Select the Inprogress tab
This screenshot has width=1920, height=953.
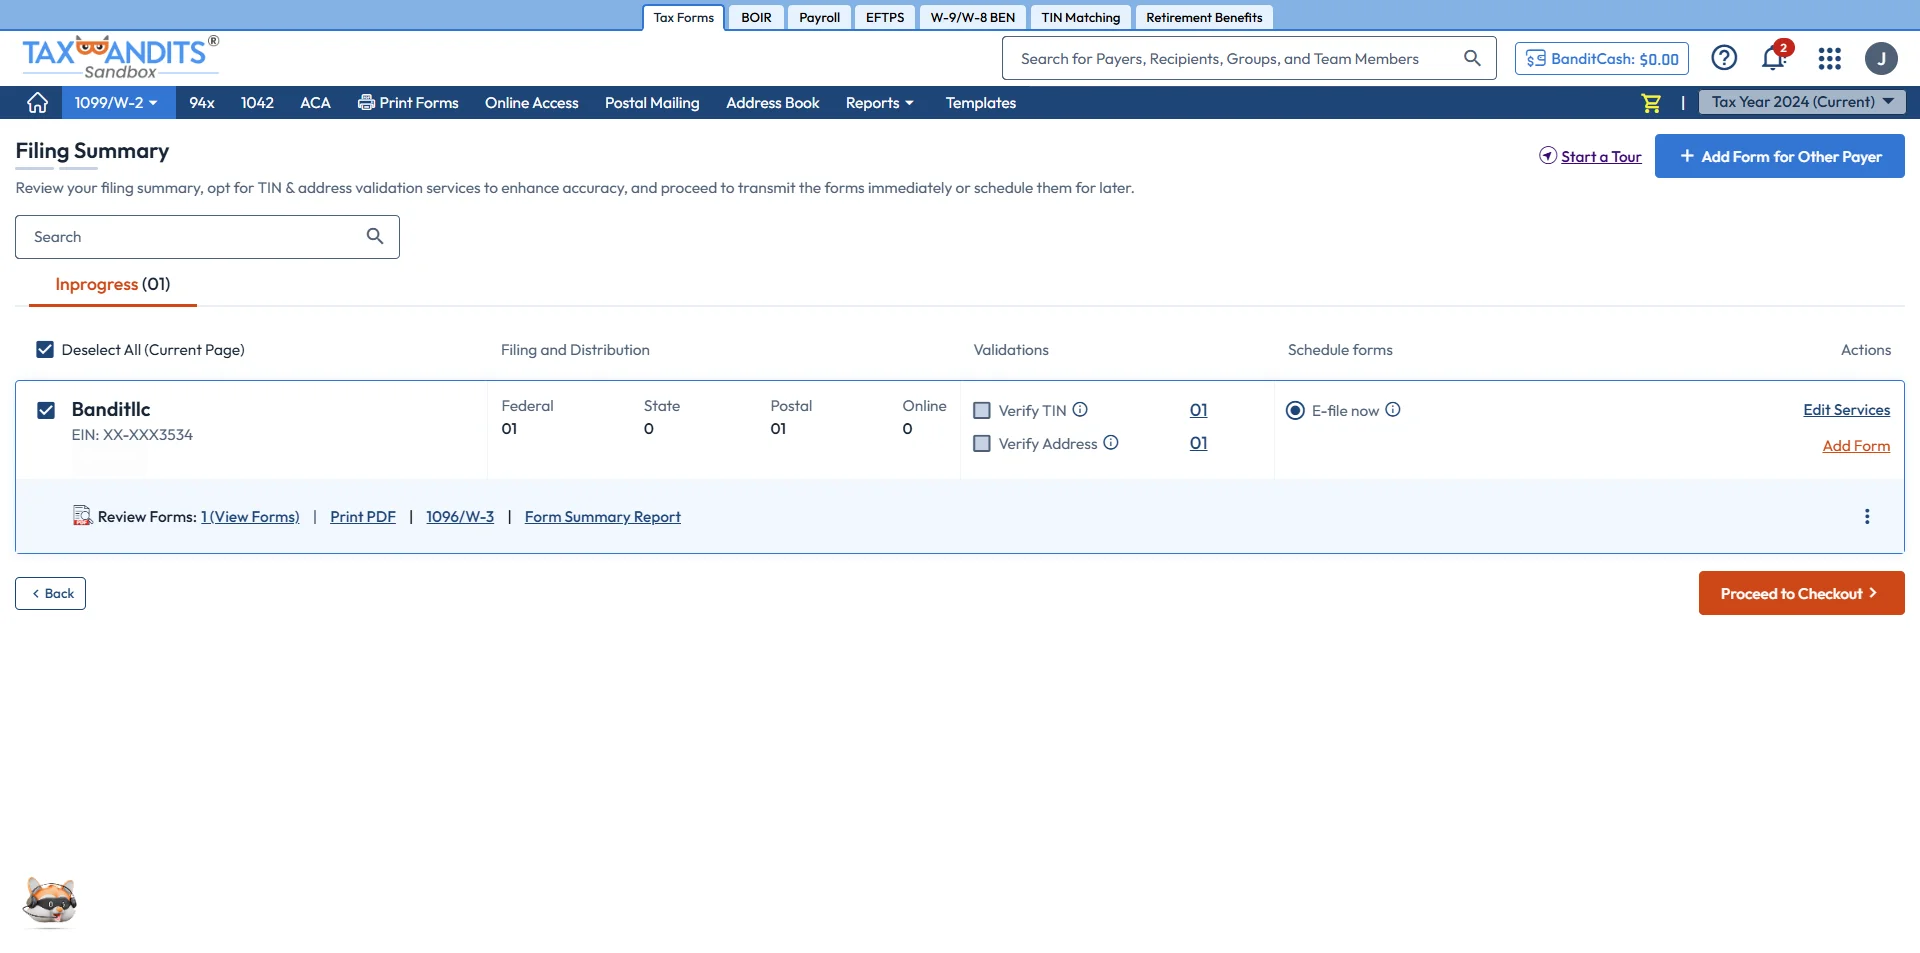tap(110, 284)
